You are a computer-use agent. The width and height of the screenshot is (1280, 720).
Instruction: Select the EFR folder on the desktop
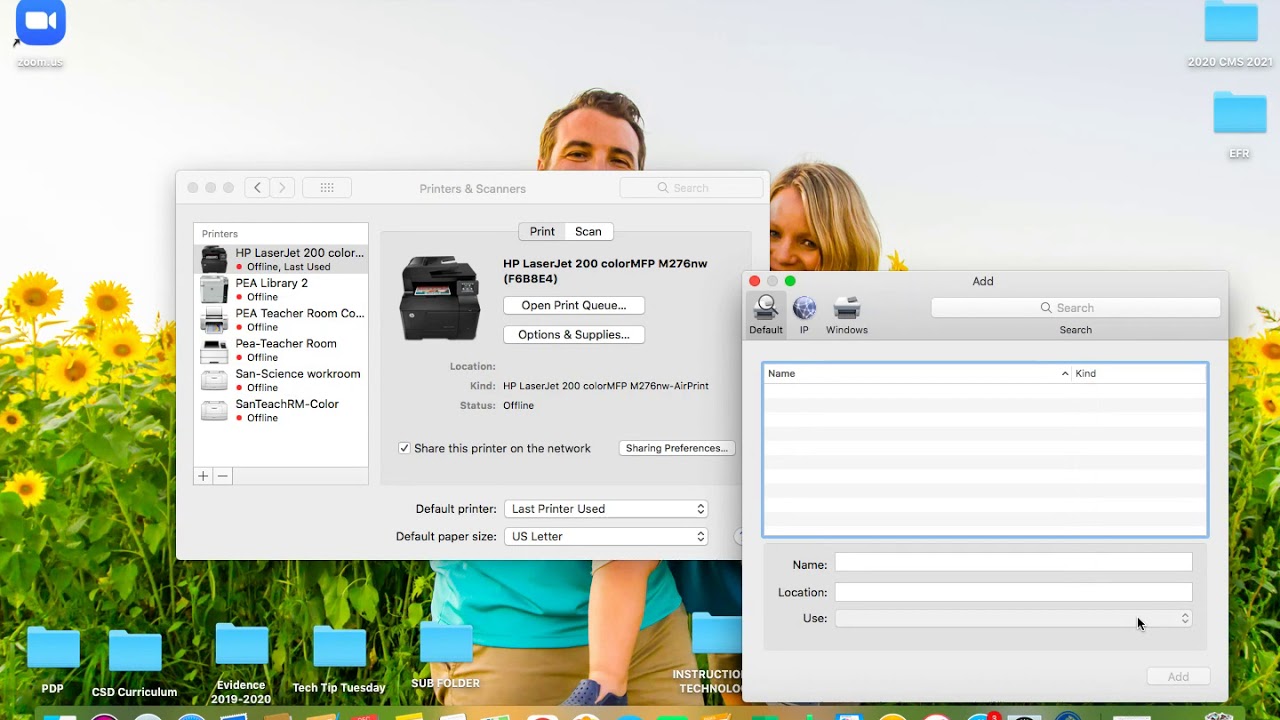click(x=1240, y=125)
